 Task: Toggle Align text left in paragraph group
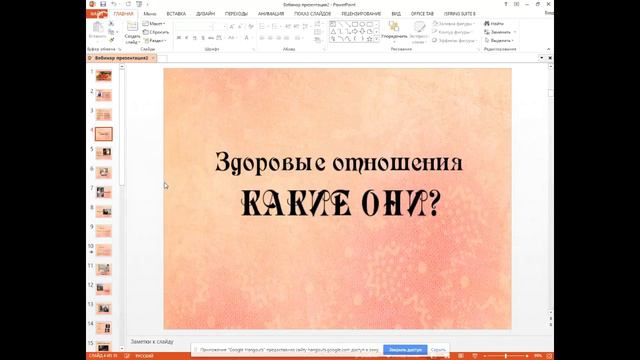(x=262, y=38)
